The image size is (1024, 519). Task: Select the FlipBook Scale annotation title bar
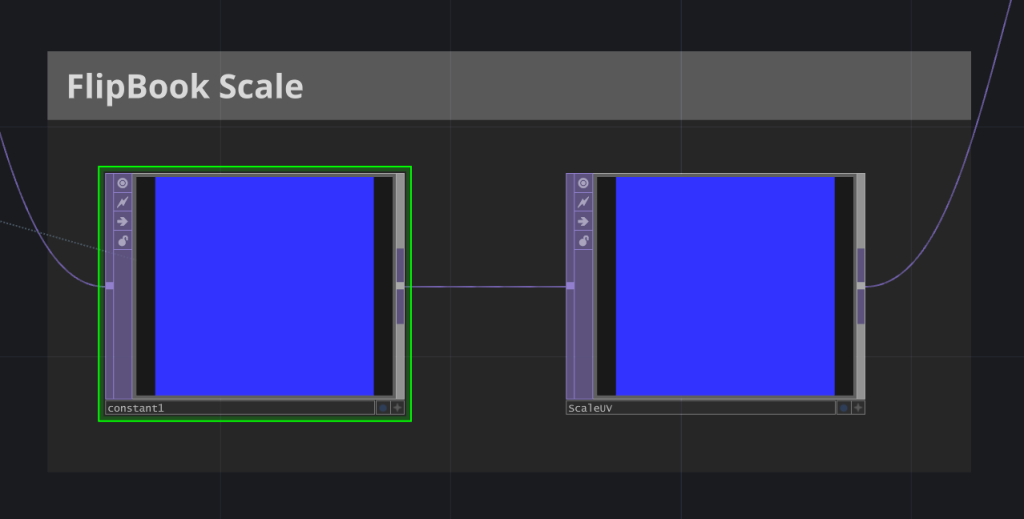coord(509,86)
